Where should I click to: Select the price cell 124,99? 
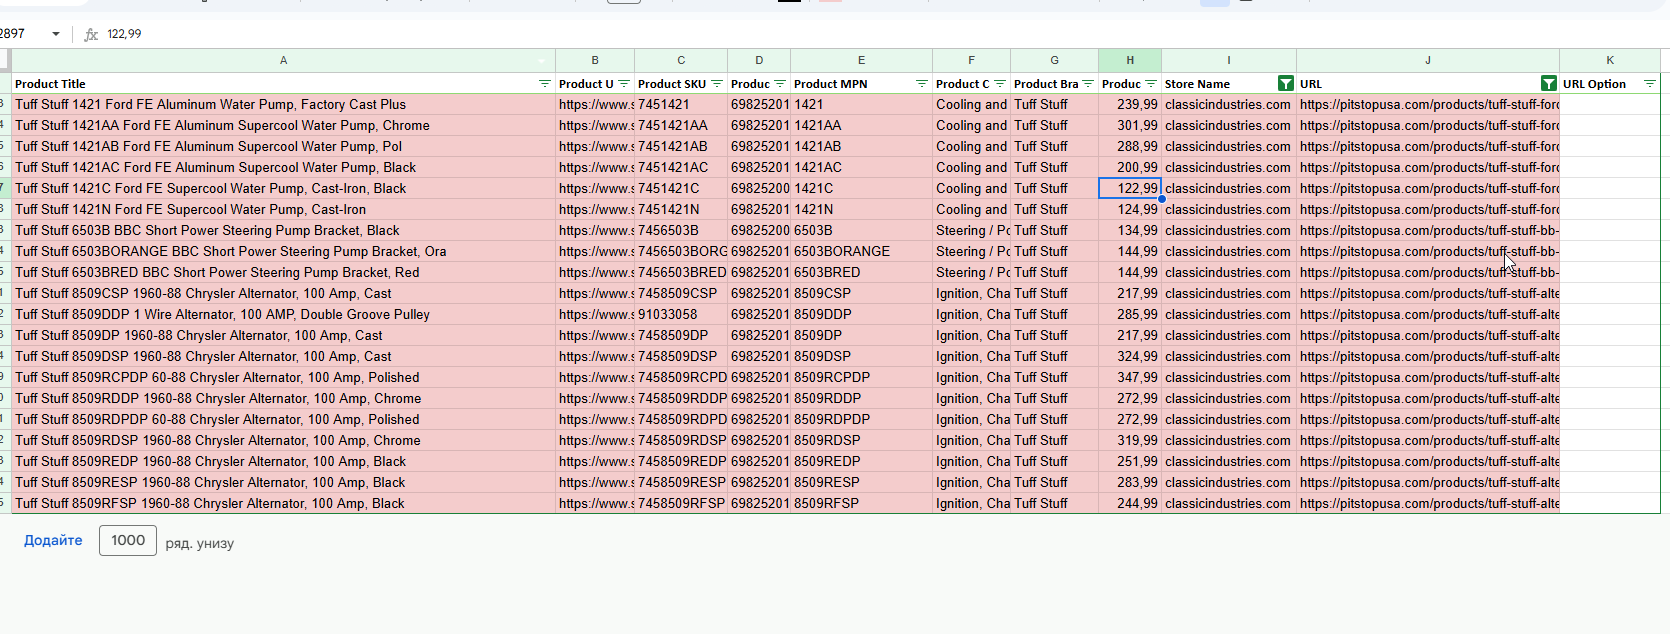[1130, 209]
